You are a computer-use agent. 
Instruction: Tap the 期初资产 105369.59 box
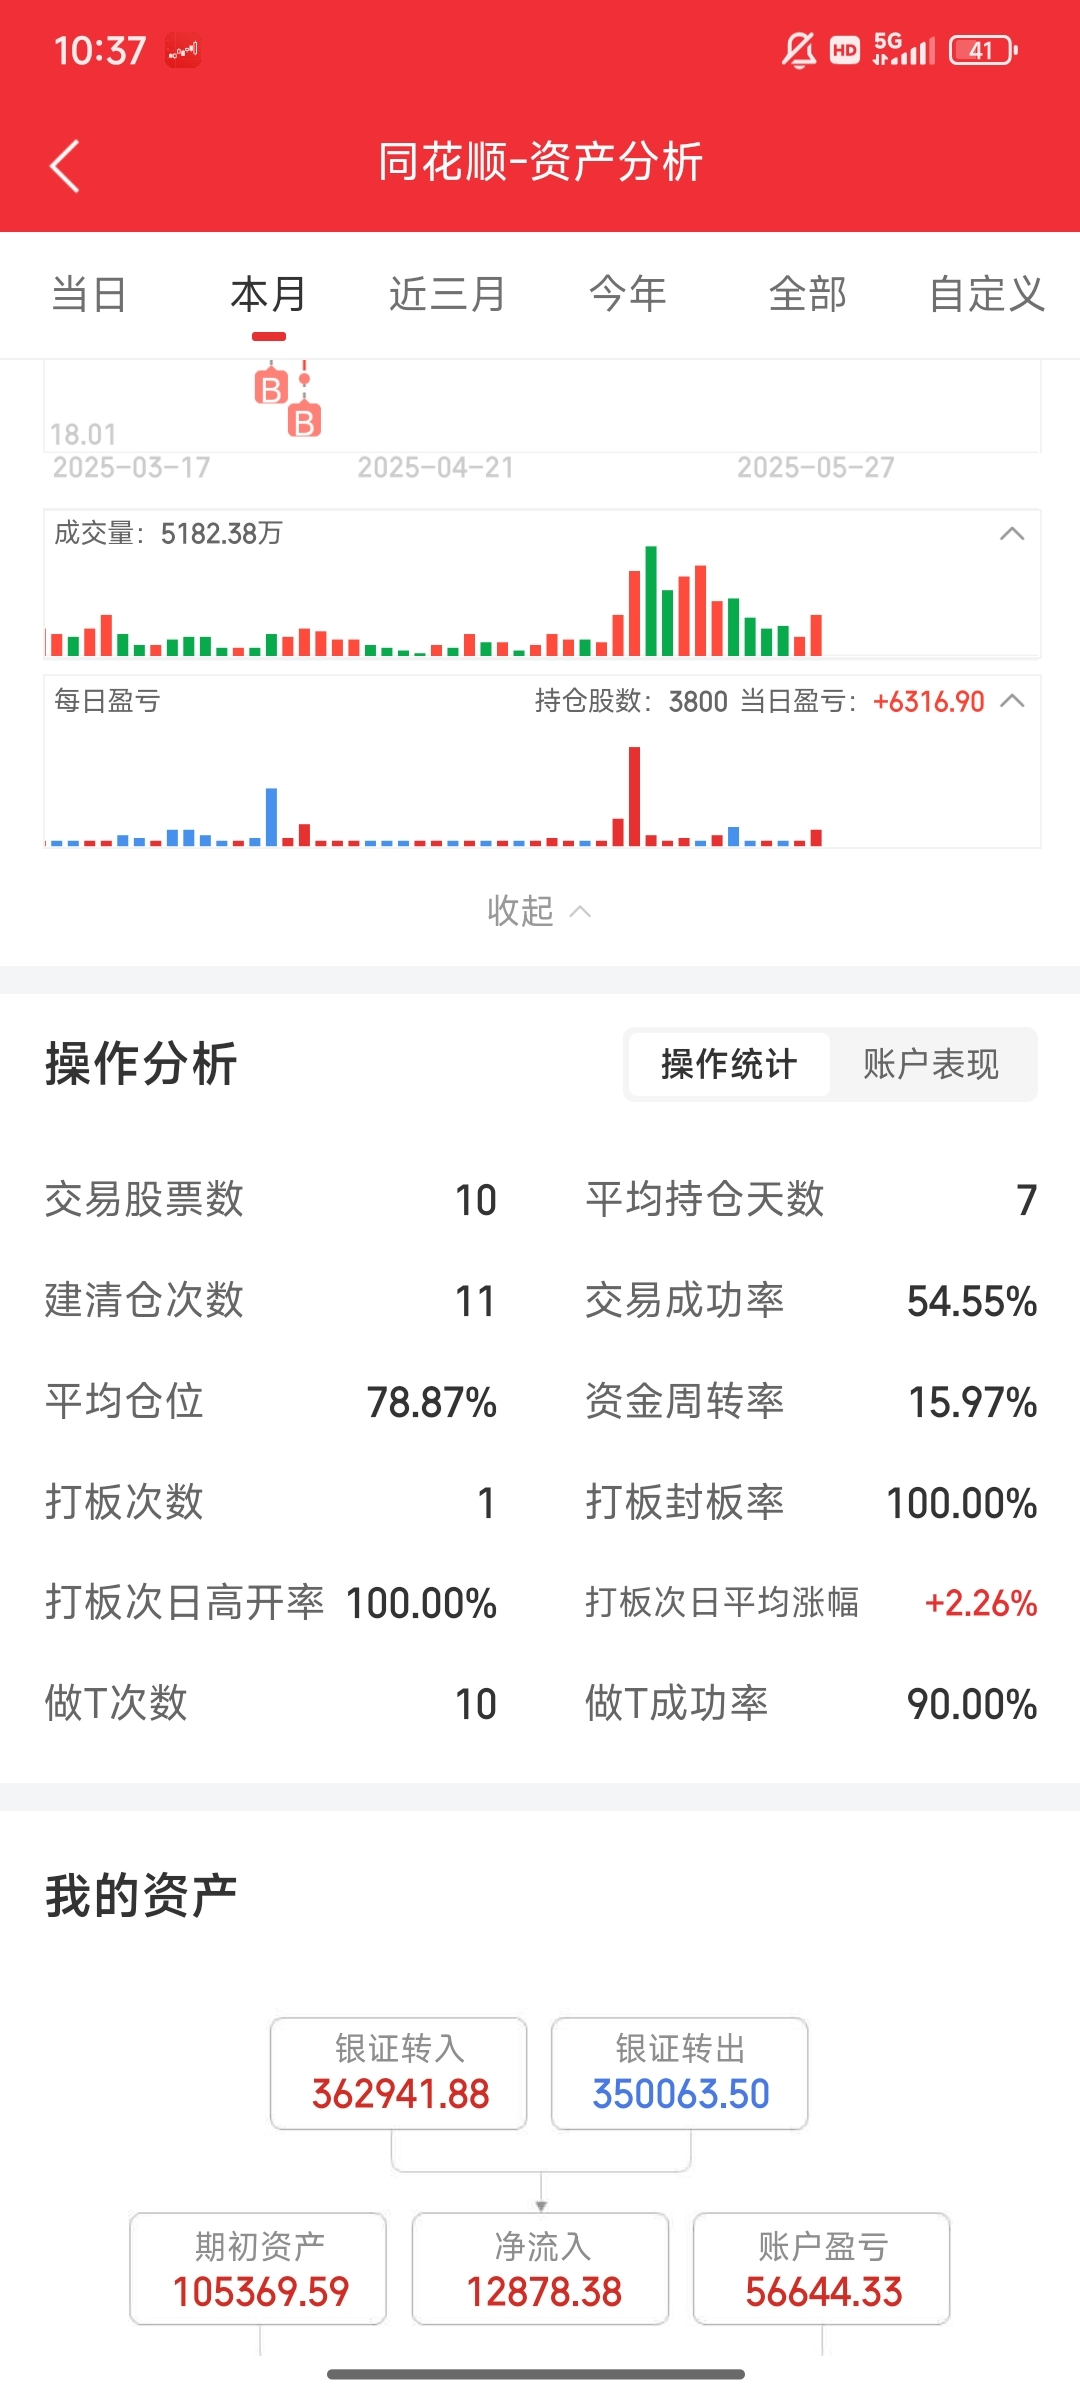point(258,2269)
